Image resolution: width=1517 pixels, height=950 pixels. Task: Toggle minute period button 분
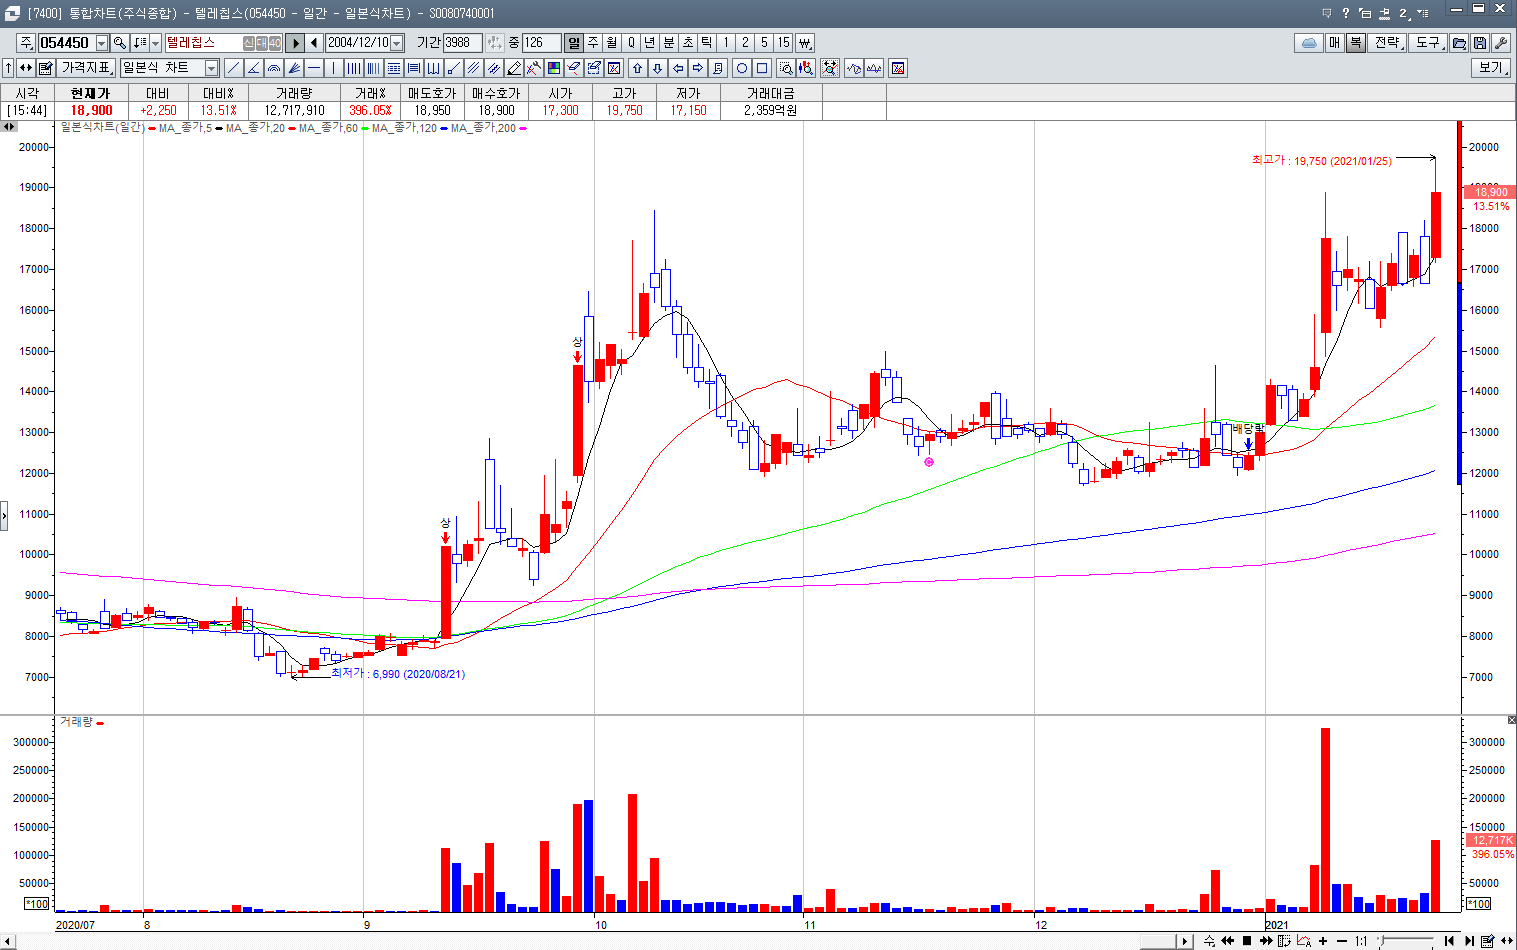coord(669,43)
